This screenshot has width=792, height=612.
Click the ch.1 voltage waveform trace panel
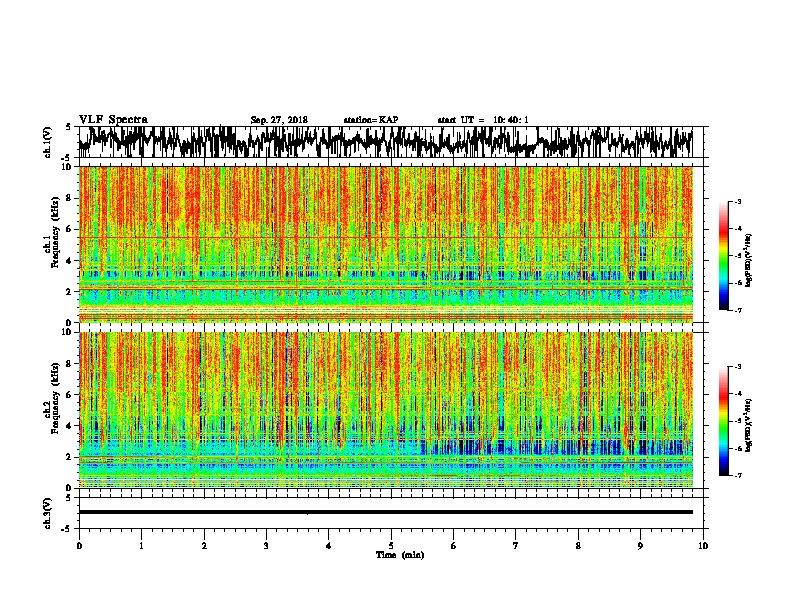(390, 142)
